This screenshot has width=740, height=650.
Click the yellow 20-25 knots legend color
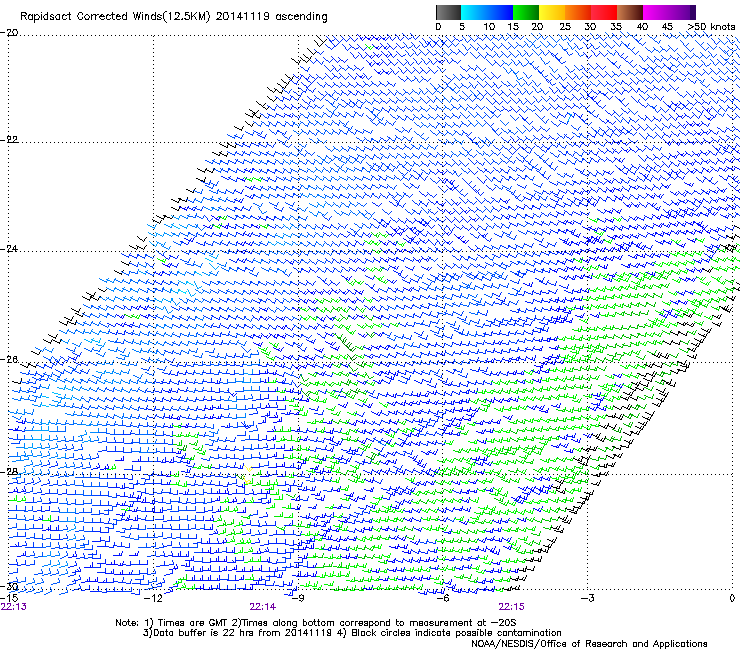click(x=552, y=12)
